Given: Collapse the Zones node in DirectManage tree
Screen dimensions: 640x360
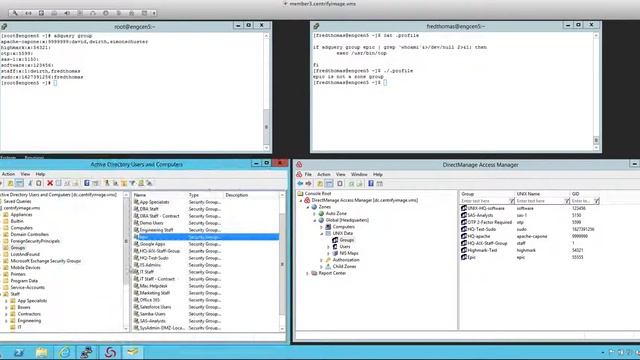Looking at the screenshot, I should click(x=308, y=207).
